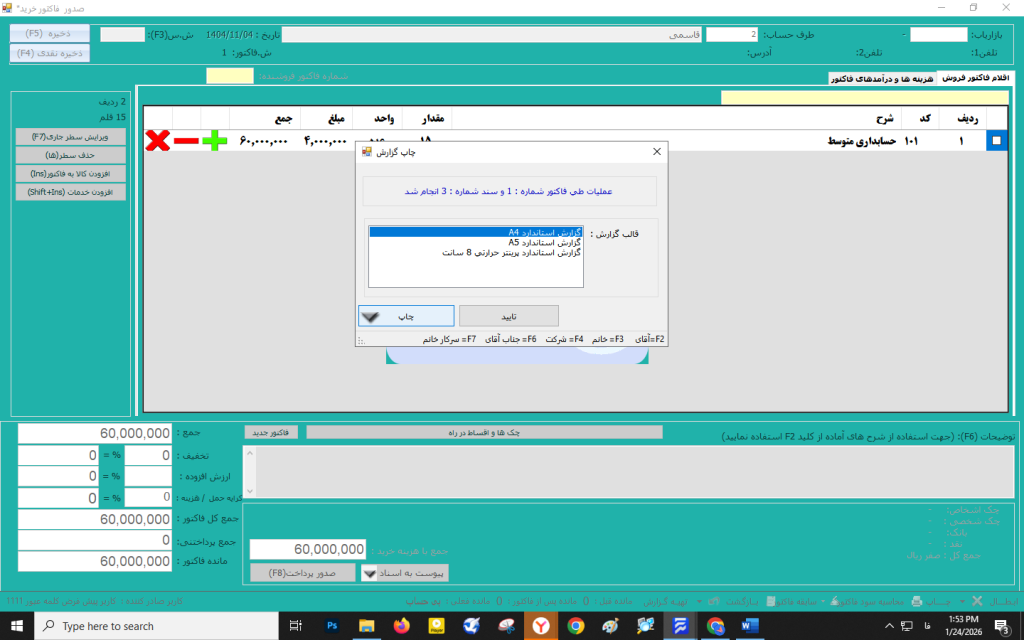Viewport: 1024px width, 640px height.
Task: Toggle the checkbox for row 1
Action: click(996, 142)
